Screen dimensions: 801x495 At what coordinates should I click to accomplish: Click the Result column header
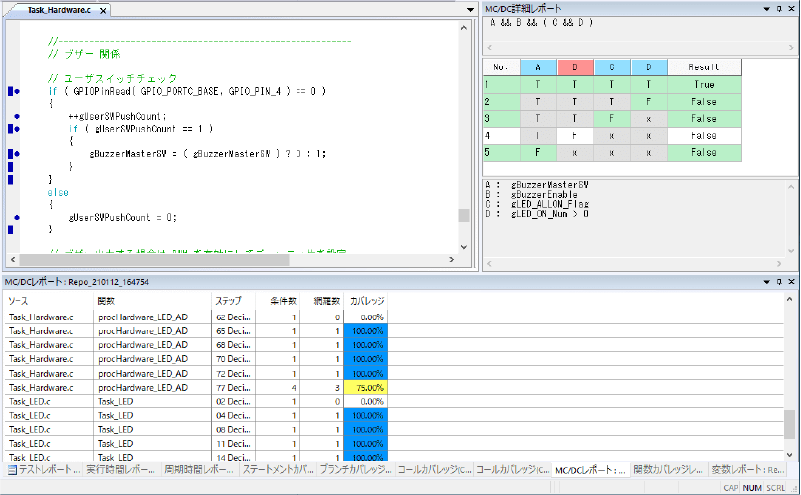pyautogui.click(x=704, y=67)
